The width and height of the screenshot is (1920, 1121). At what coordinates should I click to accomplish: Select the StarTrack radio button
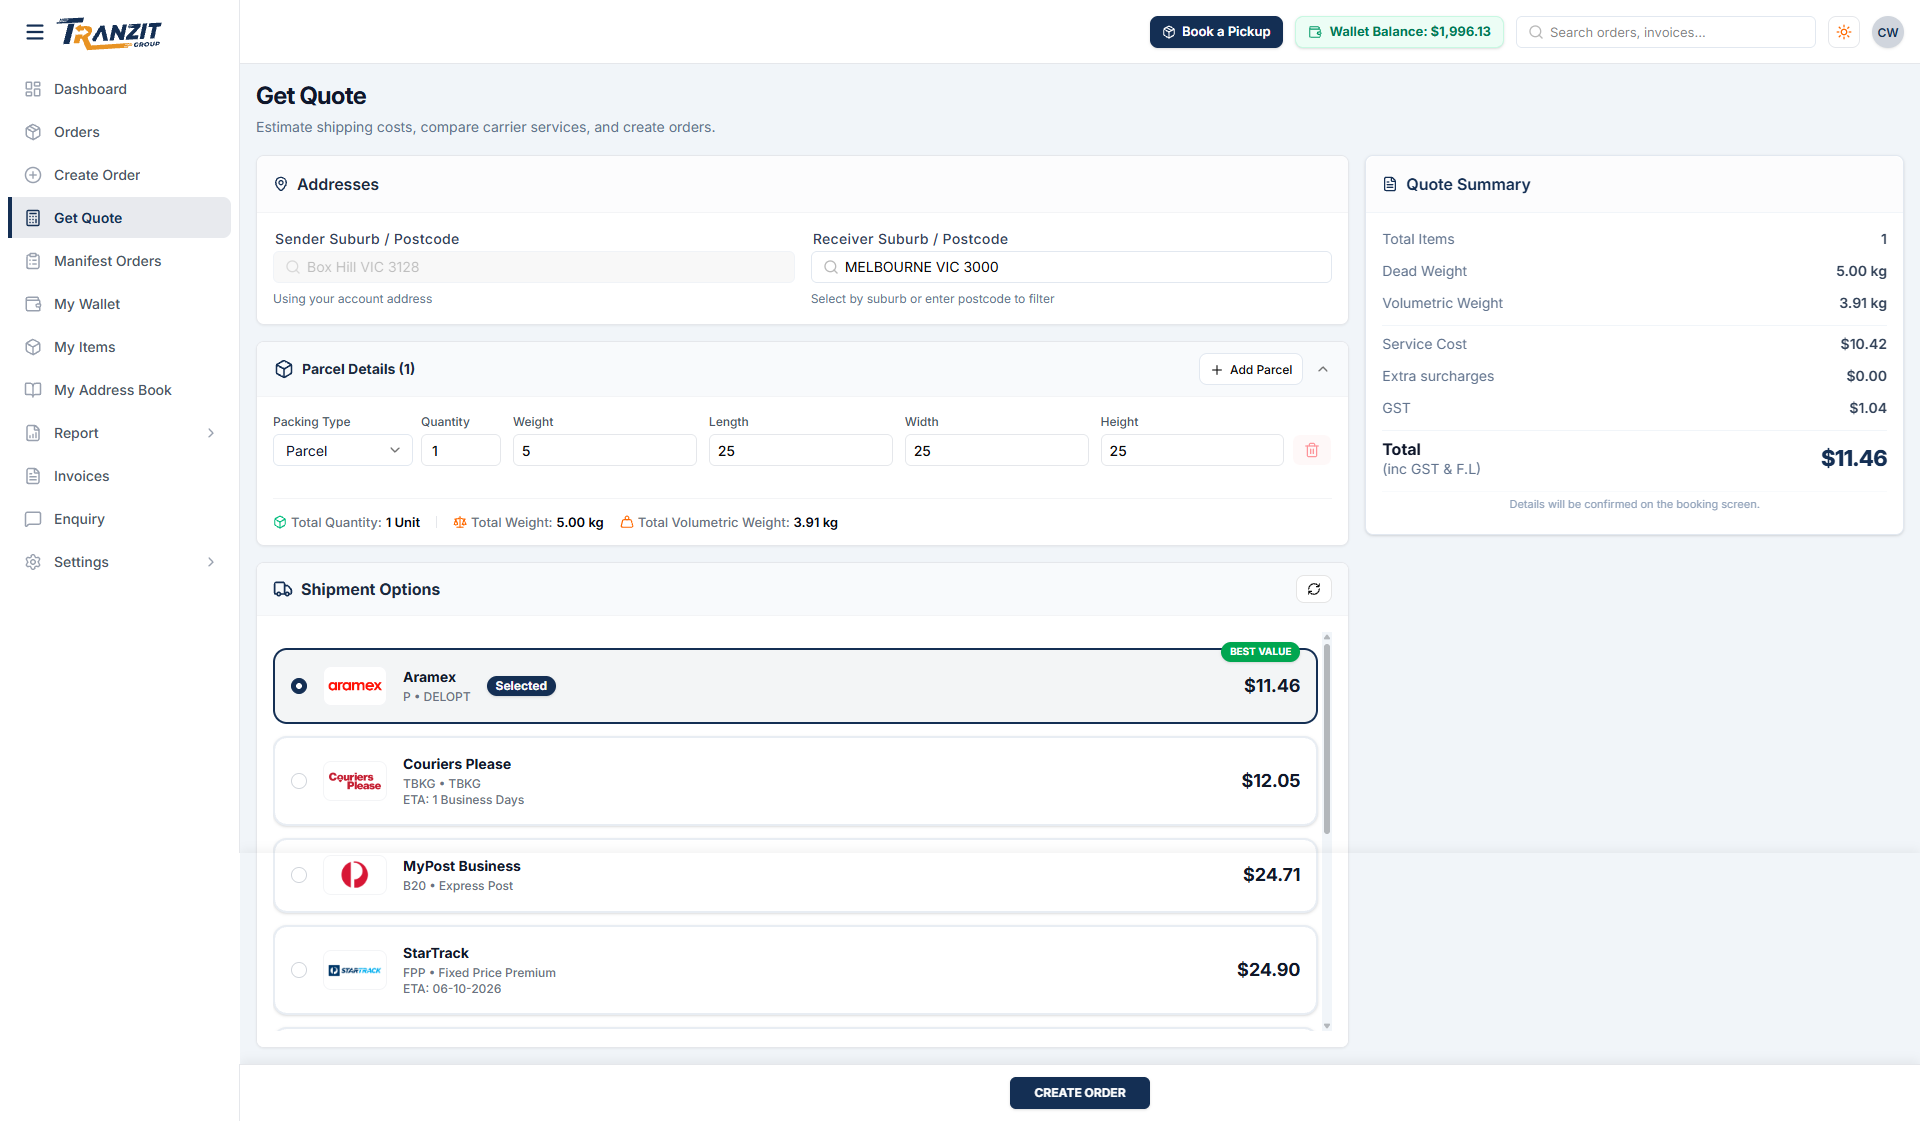(x=299, y=970)
